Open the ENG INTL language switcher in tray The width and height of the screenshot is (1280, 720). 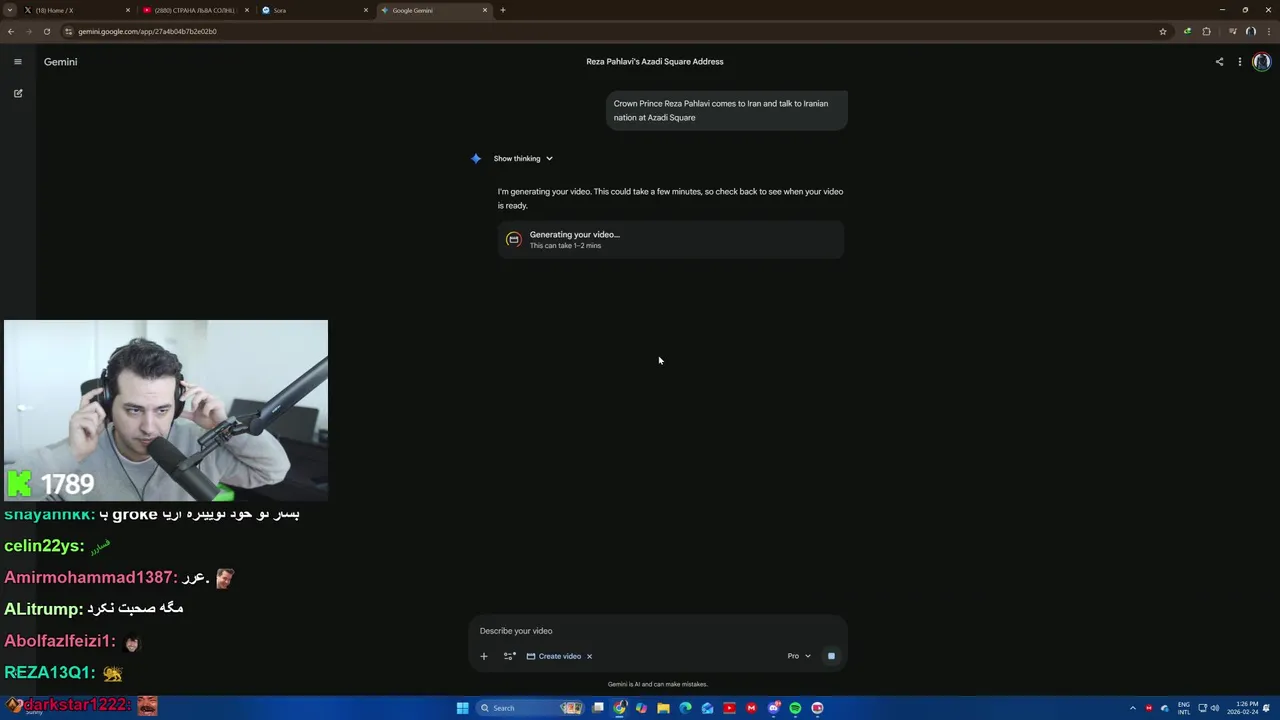click(x=1184, y=708)
